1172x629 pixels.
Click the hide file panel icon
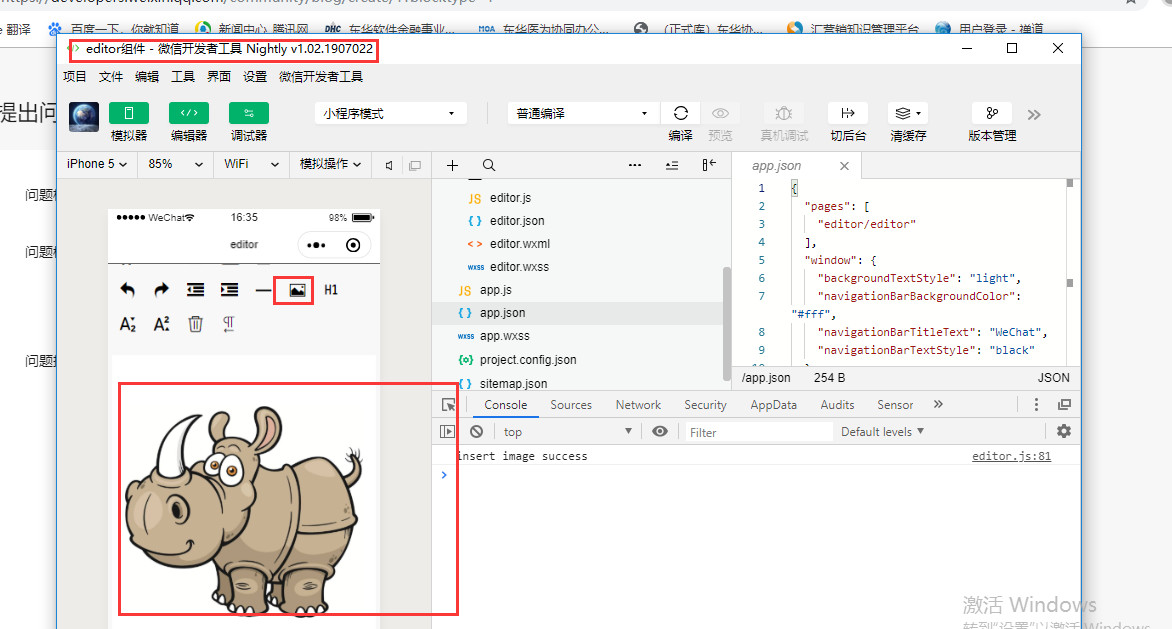[709, 165]
